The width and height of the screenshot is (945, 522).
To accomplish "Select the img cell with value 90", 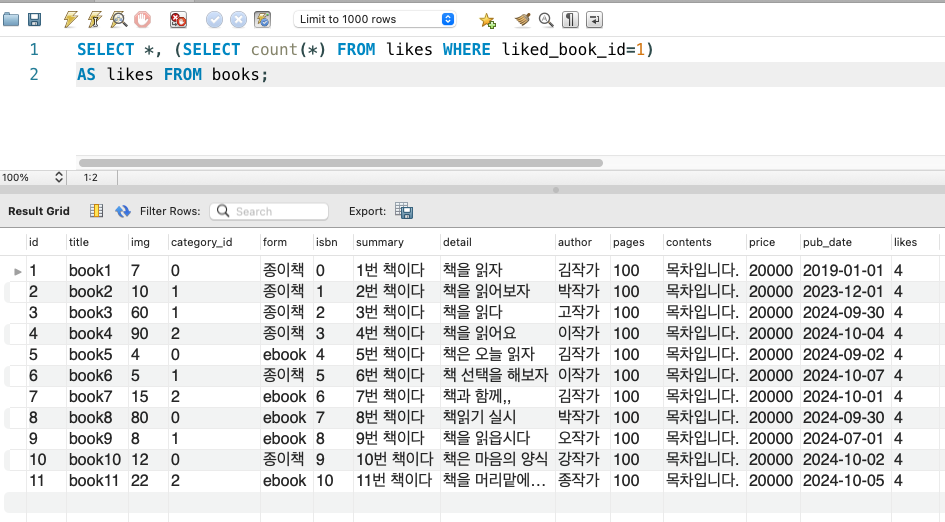I will tap(140, 333).
